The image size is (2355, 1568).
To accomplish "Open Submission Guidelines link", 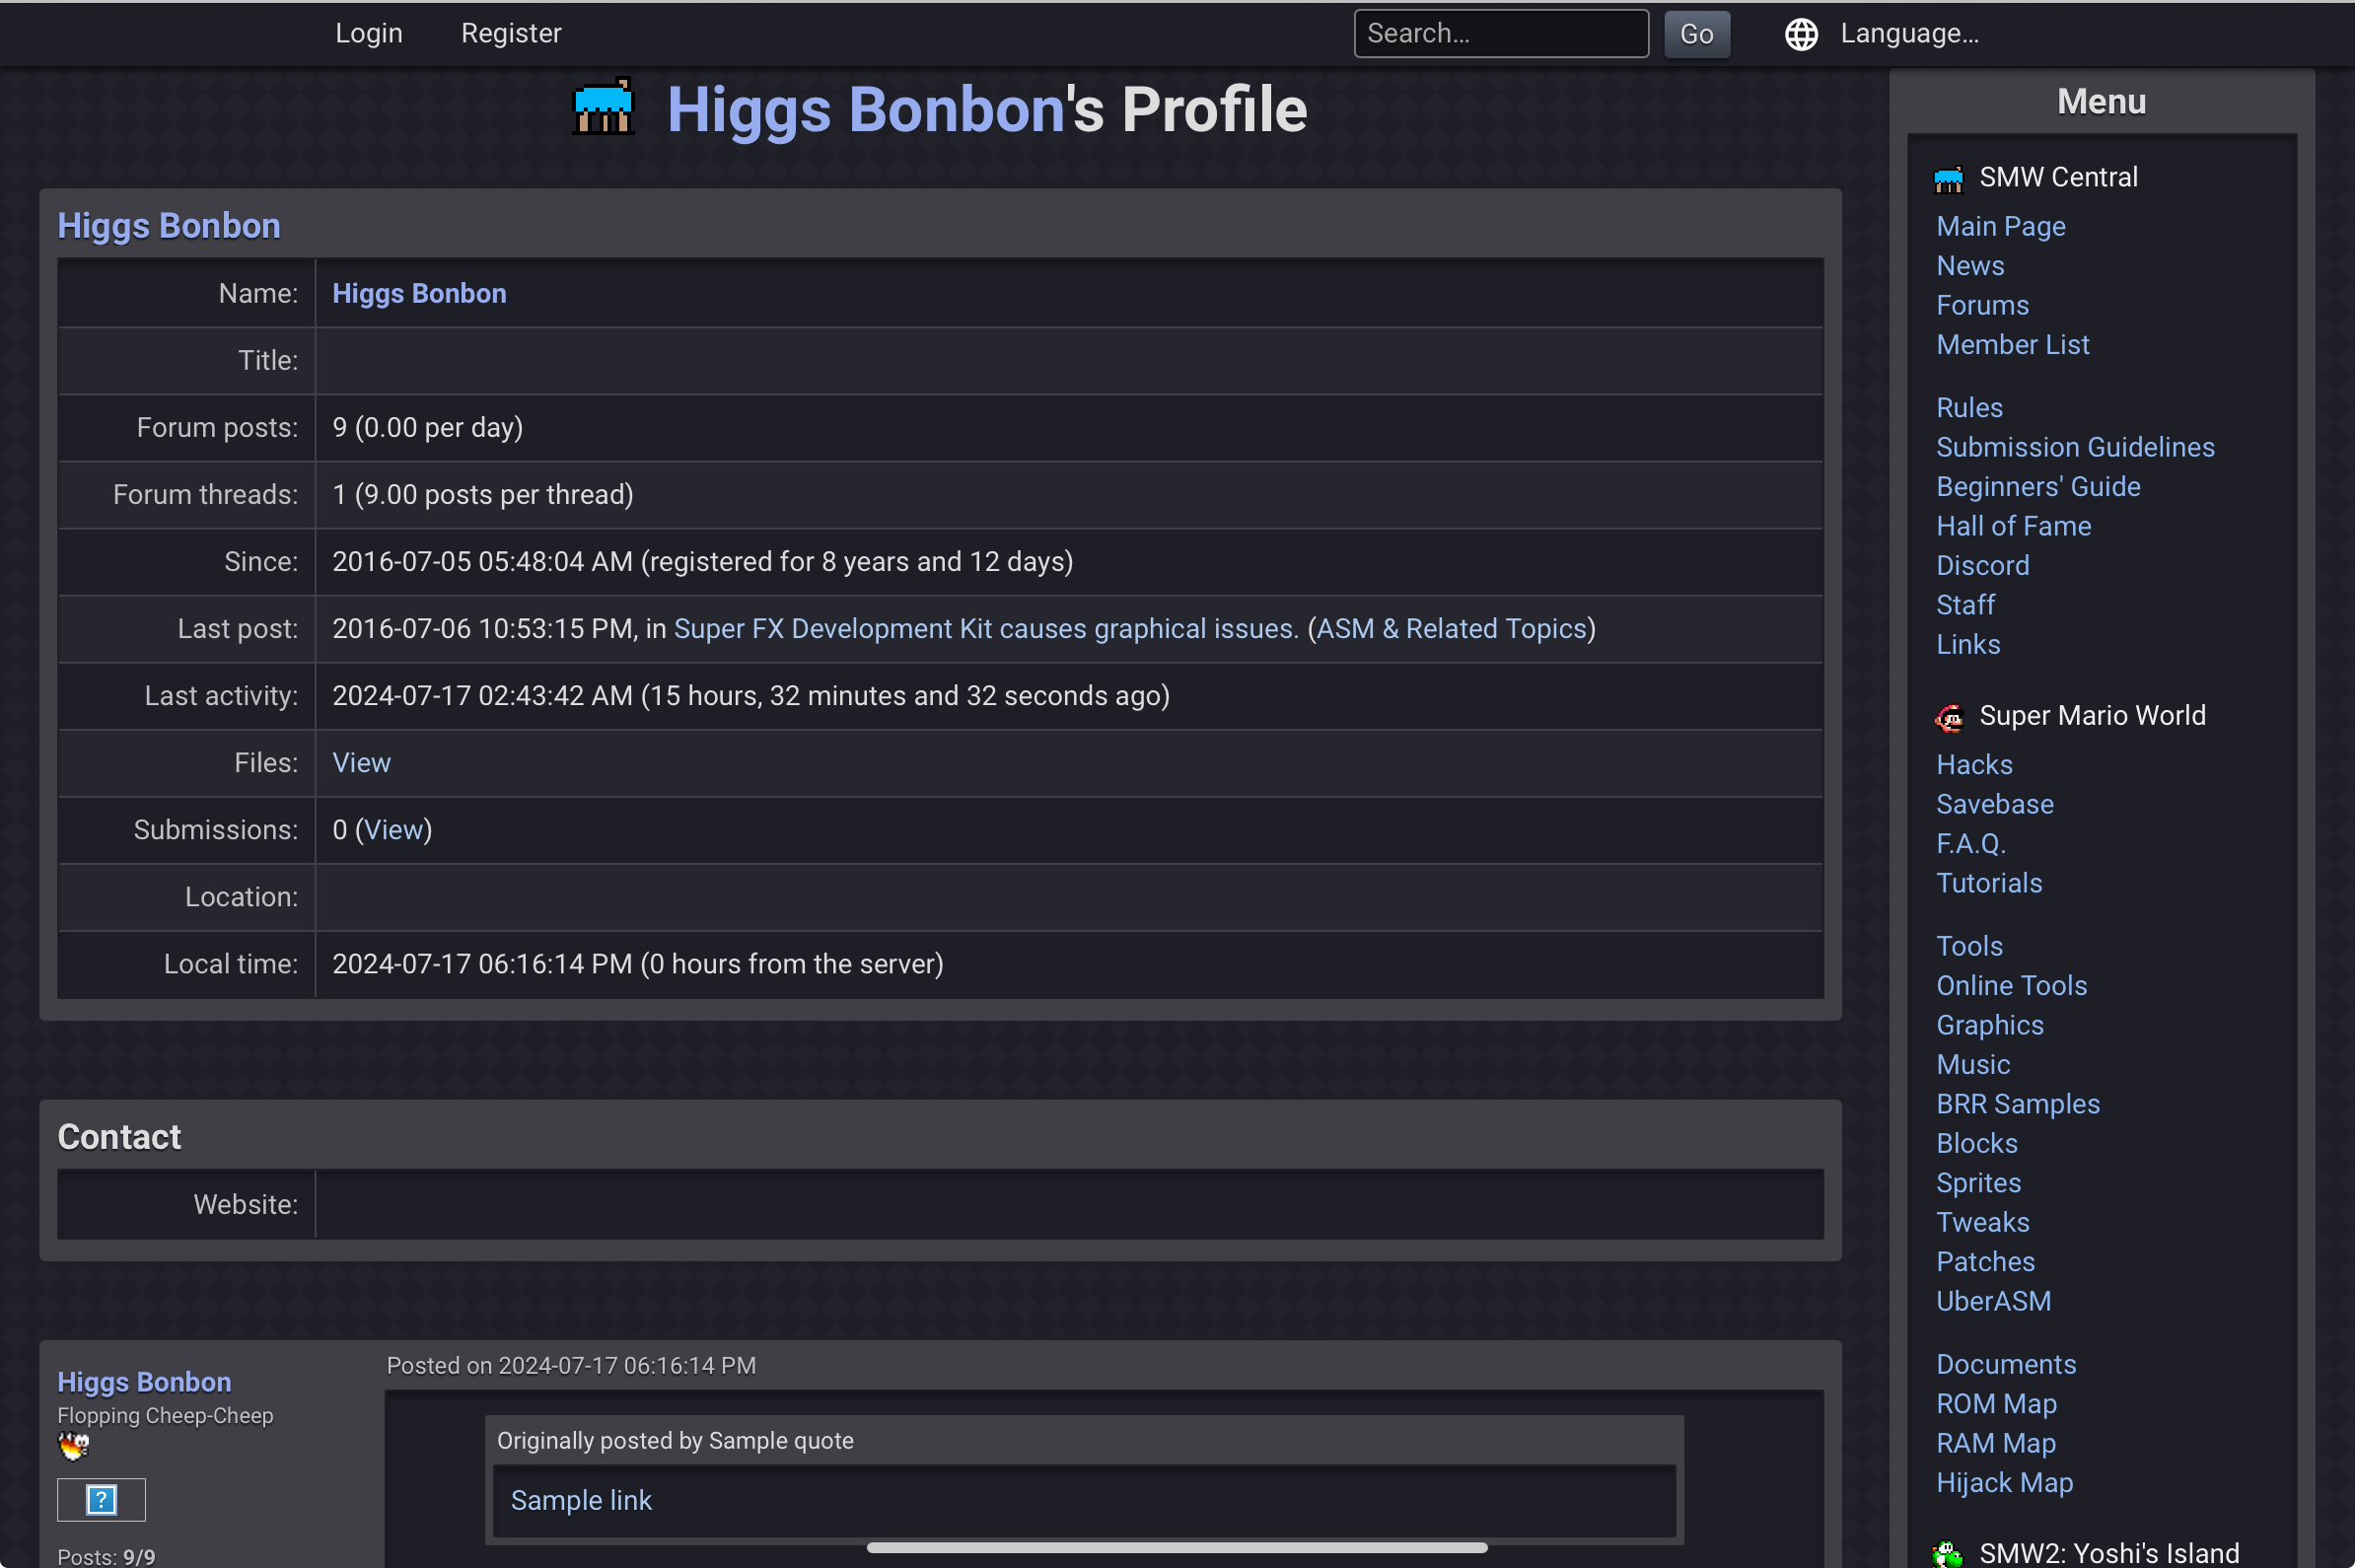I will 2075,447.
